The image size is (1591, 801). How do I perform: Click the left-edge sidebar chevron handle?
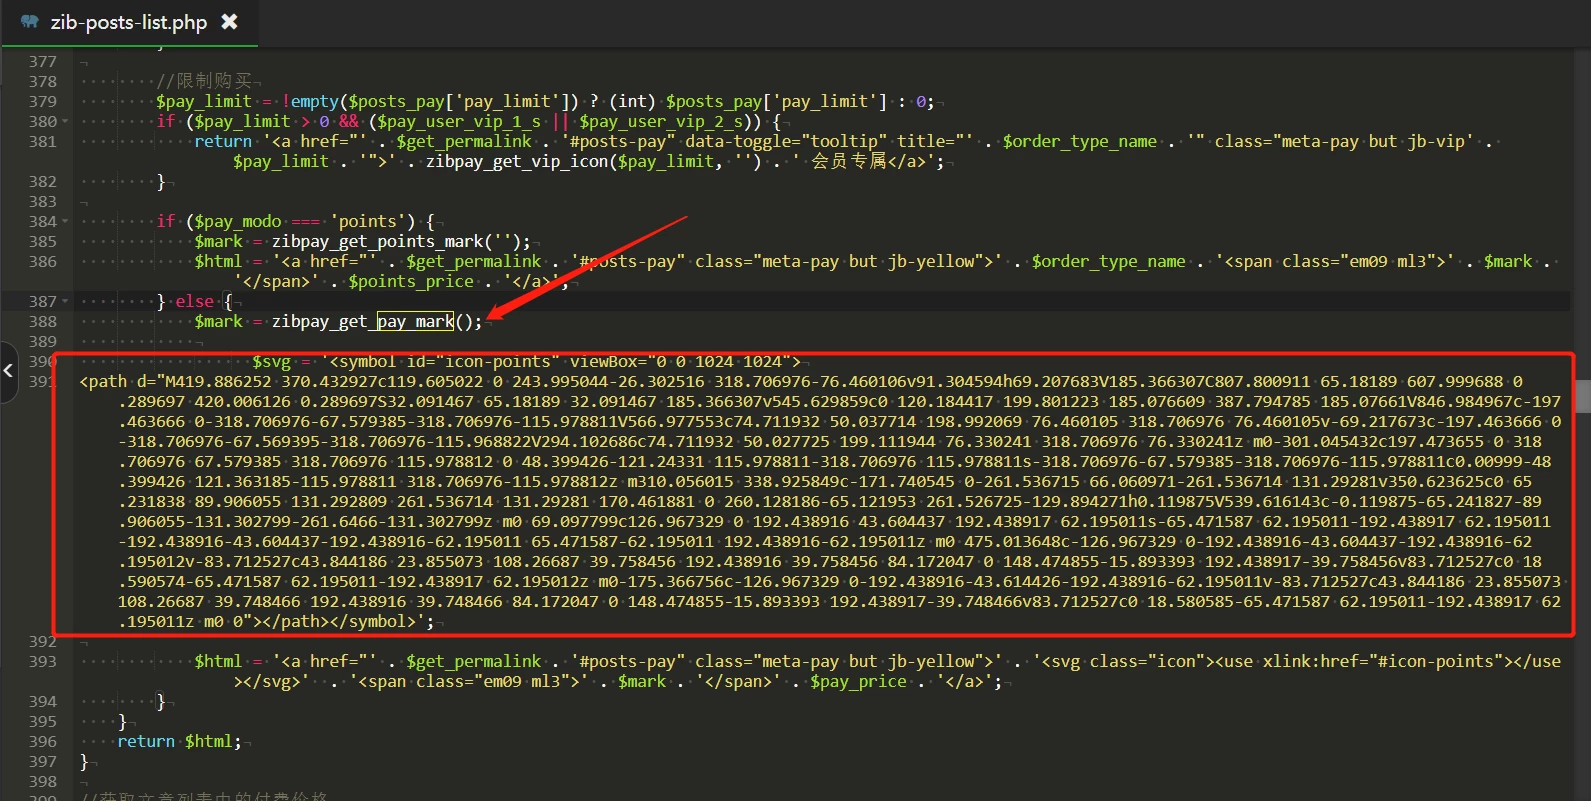pos(8,371)
